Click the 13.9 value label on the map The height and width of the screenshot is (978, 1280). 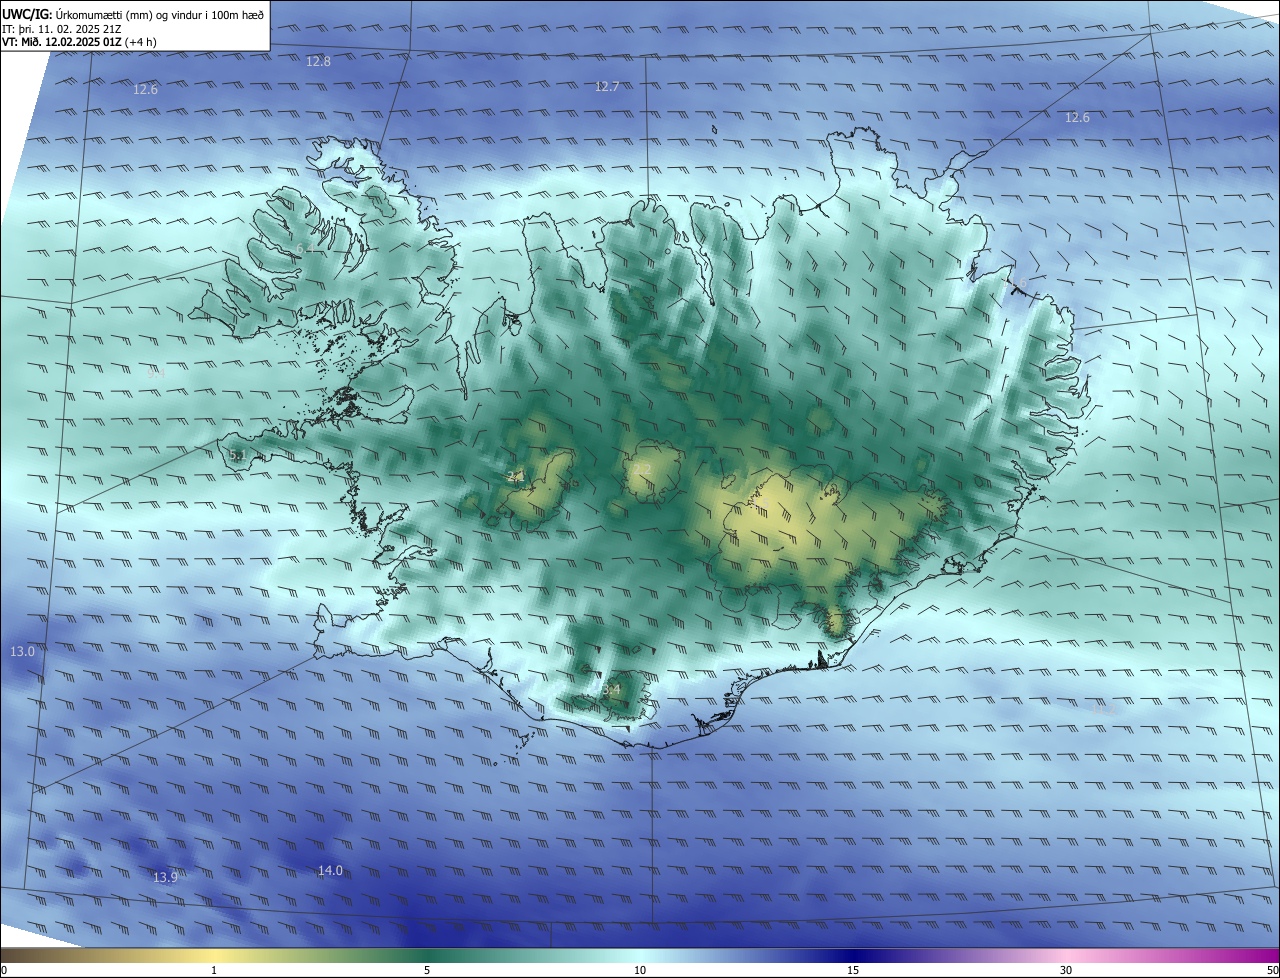(x=165, y=877)
